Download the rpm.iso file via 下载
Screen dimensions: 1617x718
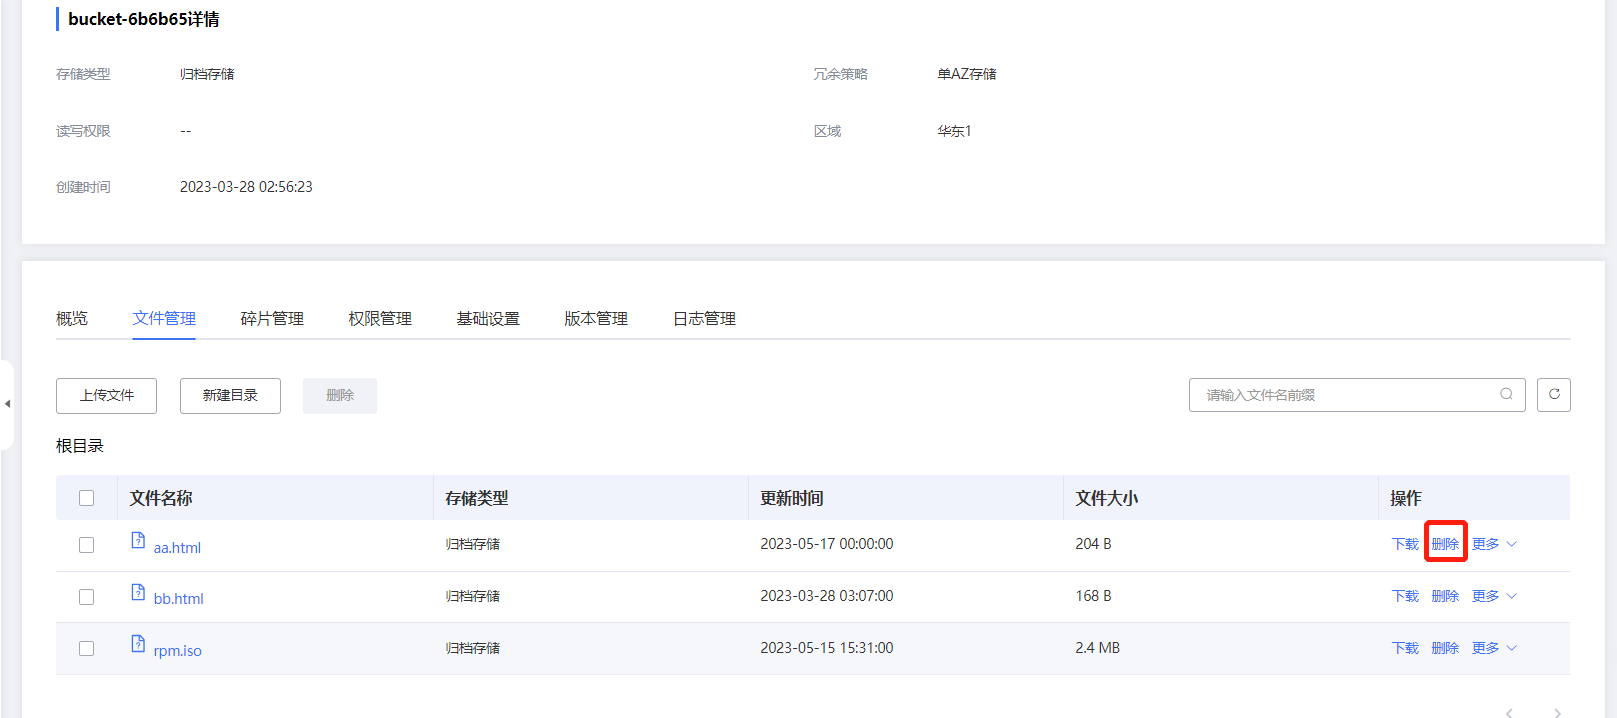click(1405, 648)
